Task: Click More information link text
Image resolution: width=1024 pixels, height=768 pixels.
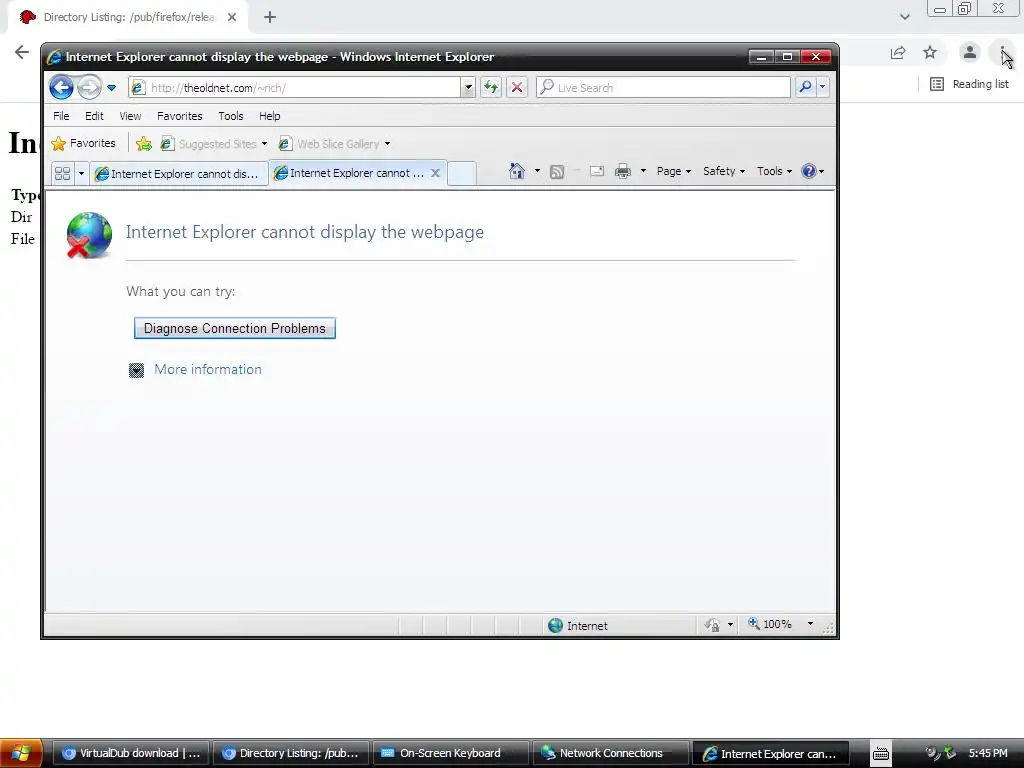Action: [x=208, y=369]
